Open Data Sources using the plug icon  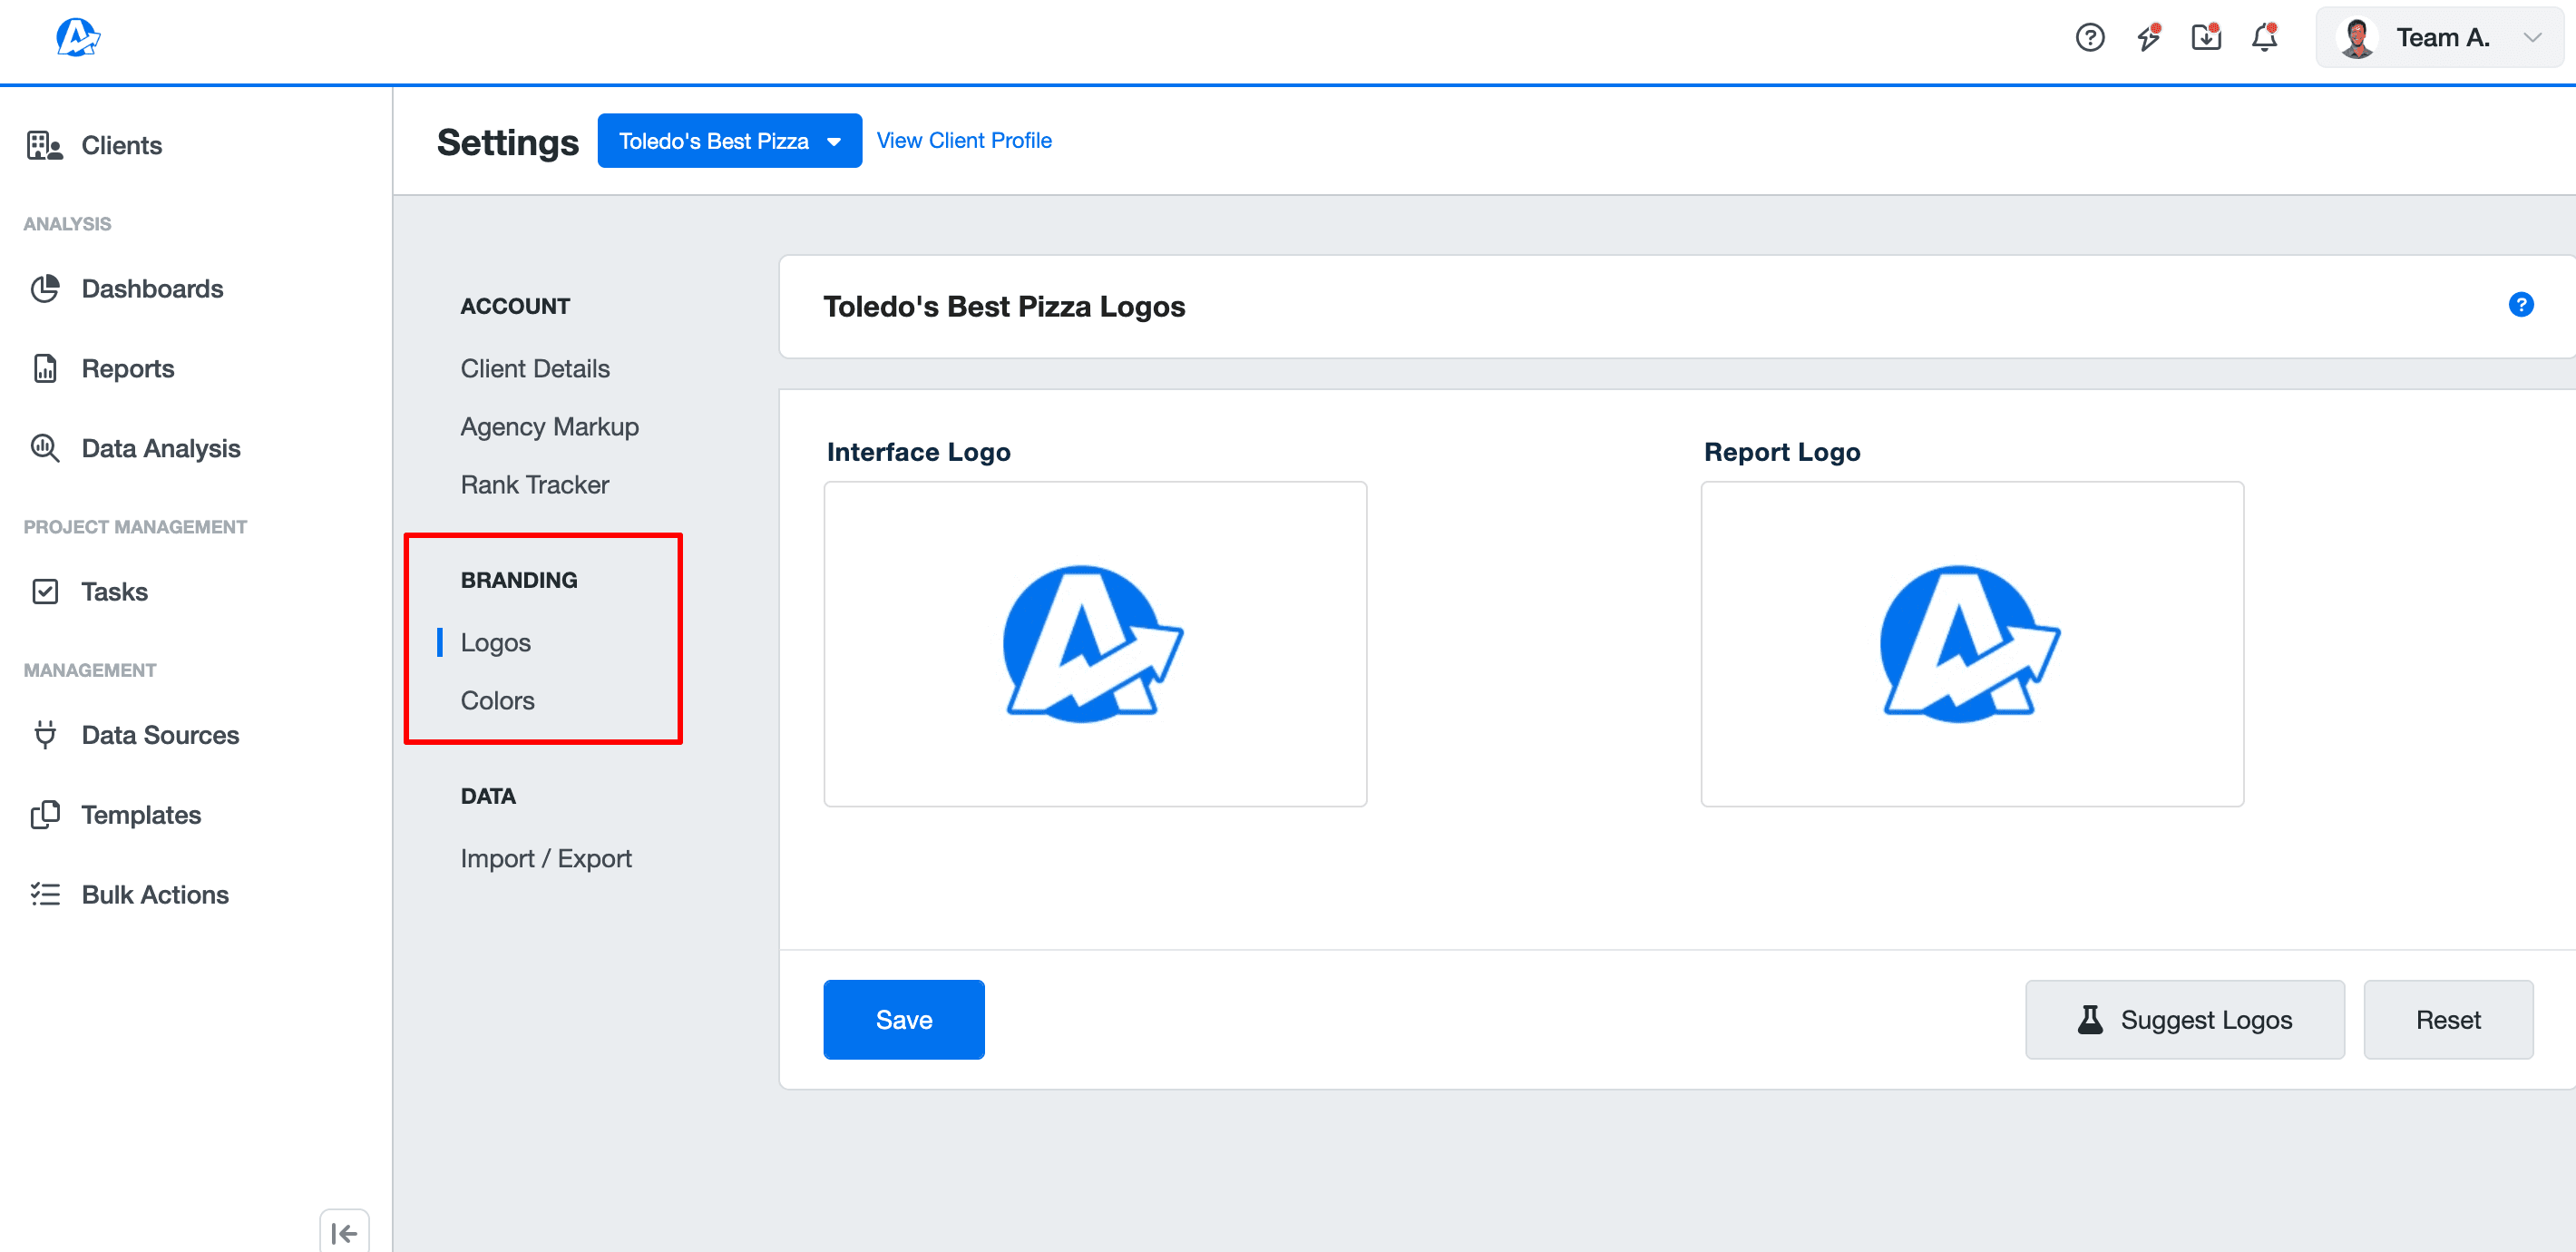(x=45, y=734)
